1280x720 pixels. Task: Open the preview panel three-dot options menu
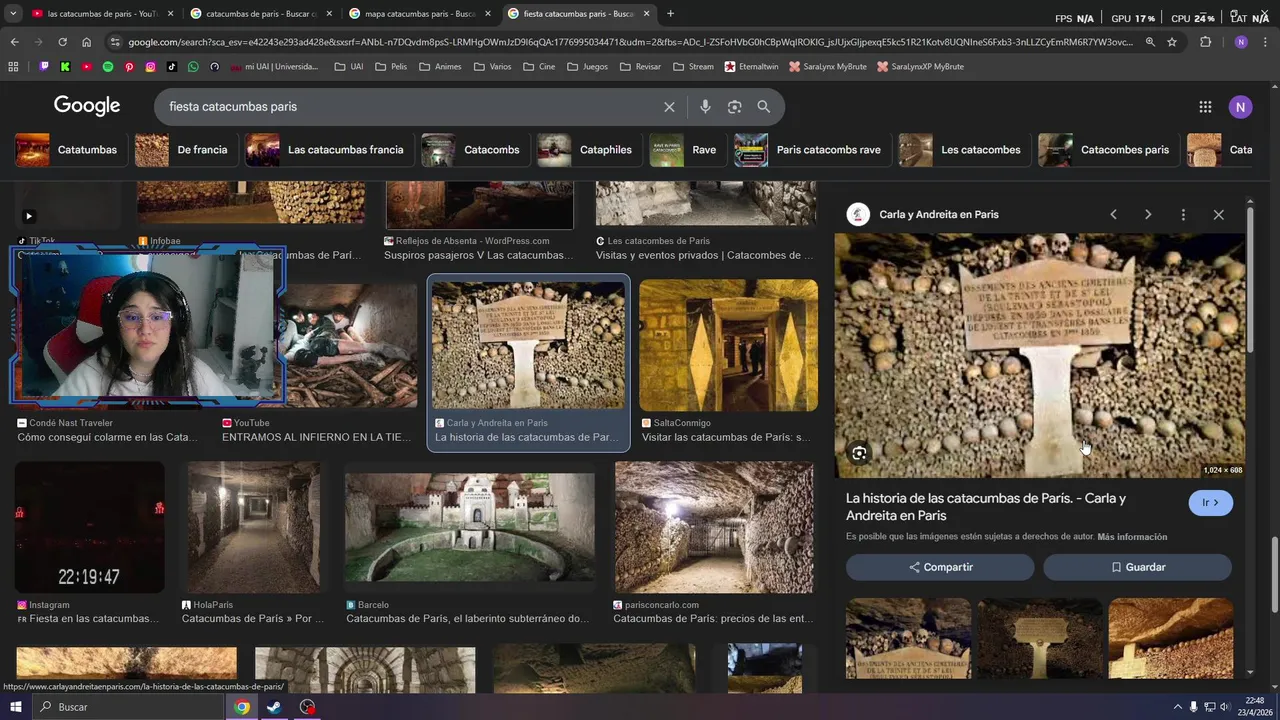1183,215
